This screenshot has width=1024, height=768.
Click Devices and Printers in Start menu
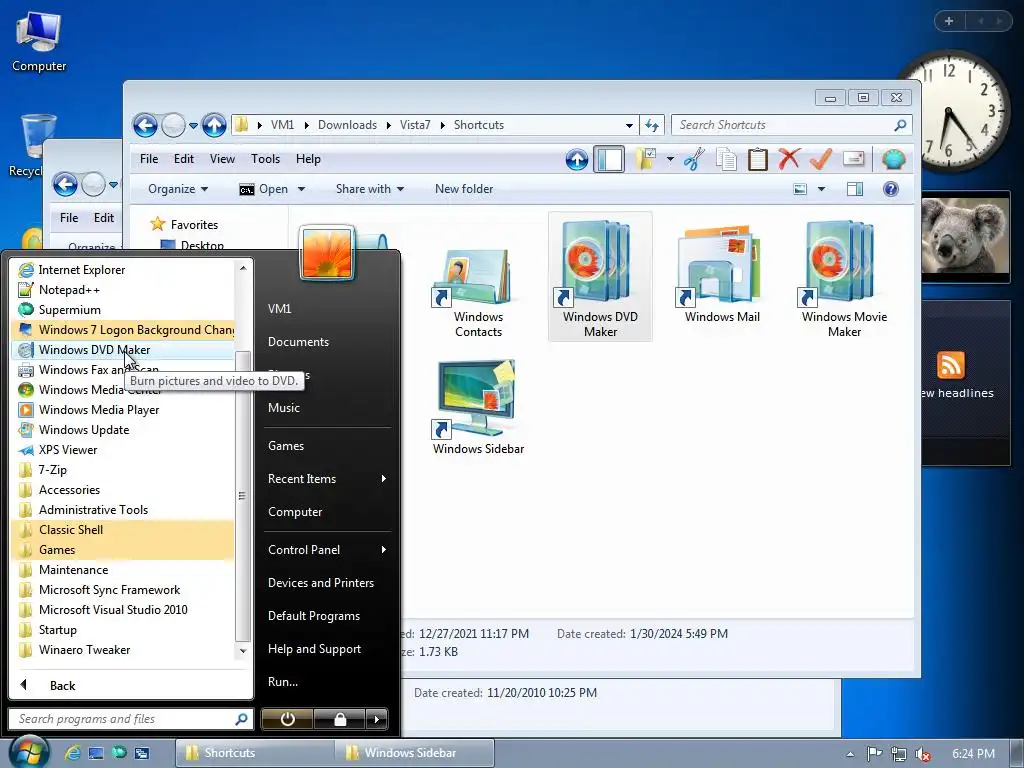(x=327, y=583)
